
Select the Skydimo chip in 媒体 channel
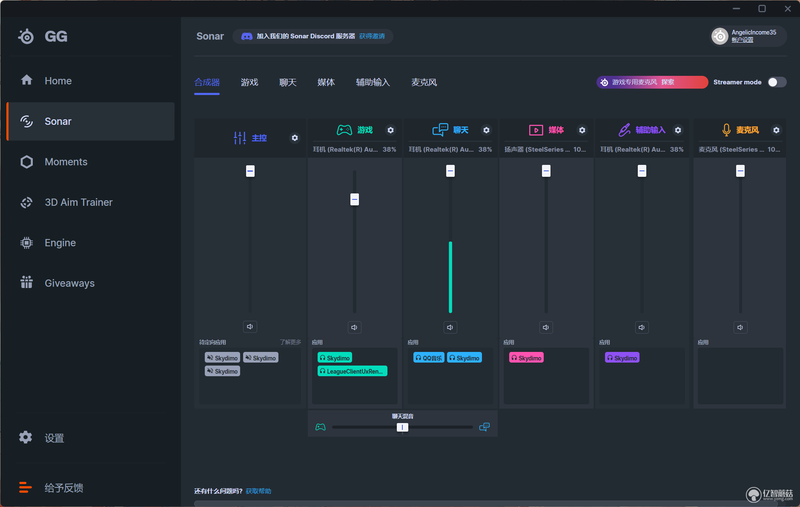click(526, 358)
